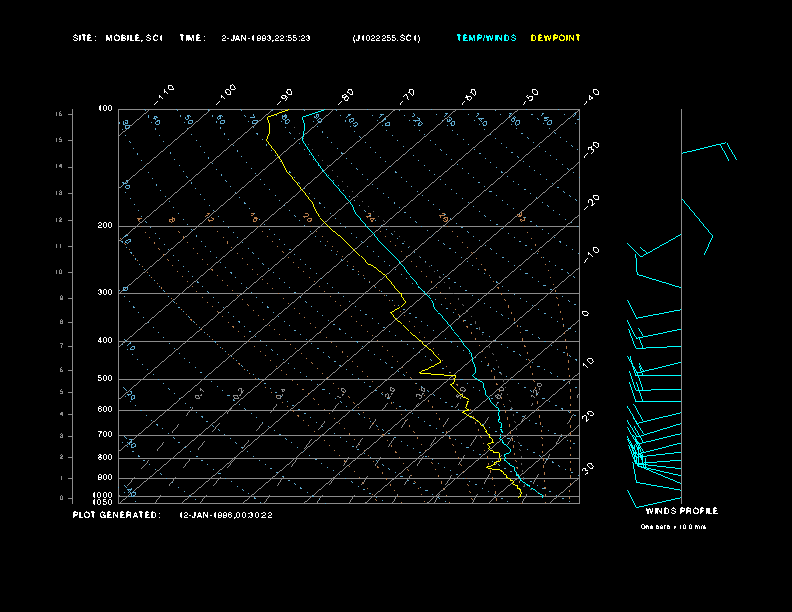The height and width of the screenshot is (612, 792).
Task: Click the cyan TEMP/WINDS legend label
Action: pyautogui.click(x=486, y=38)
